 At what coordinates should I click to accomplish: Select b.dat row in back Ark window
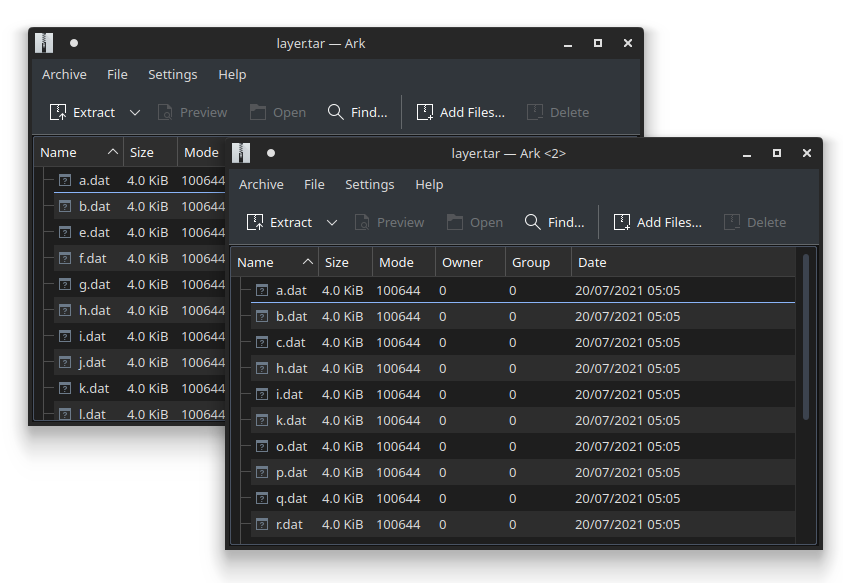(x=139, y=206)
